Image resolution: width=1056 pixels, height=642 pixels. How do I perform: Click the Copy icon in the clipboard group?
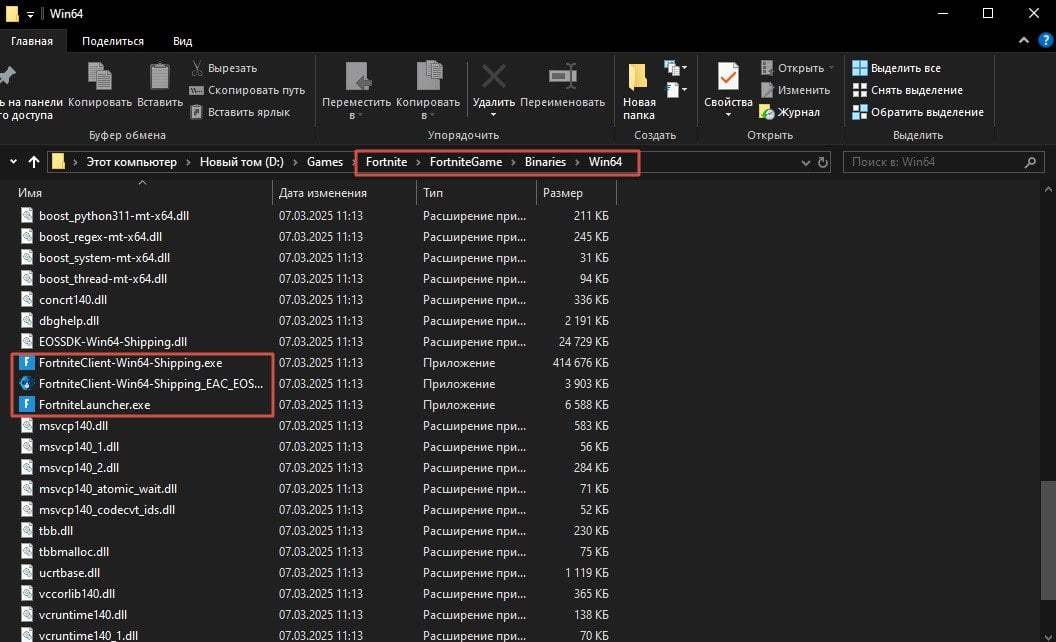pyautogui.click(x=100, y=77)
